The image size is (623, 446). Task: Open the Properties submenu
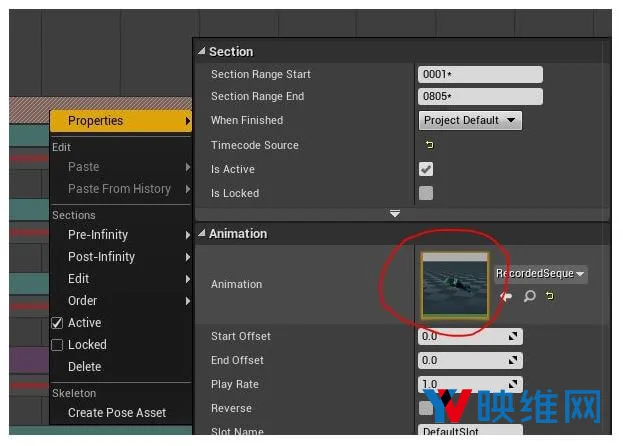(121, 121)
